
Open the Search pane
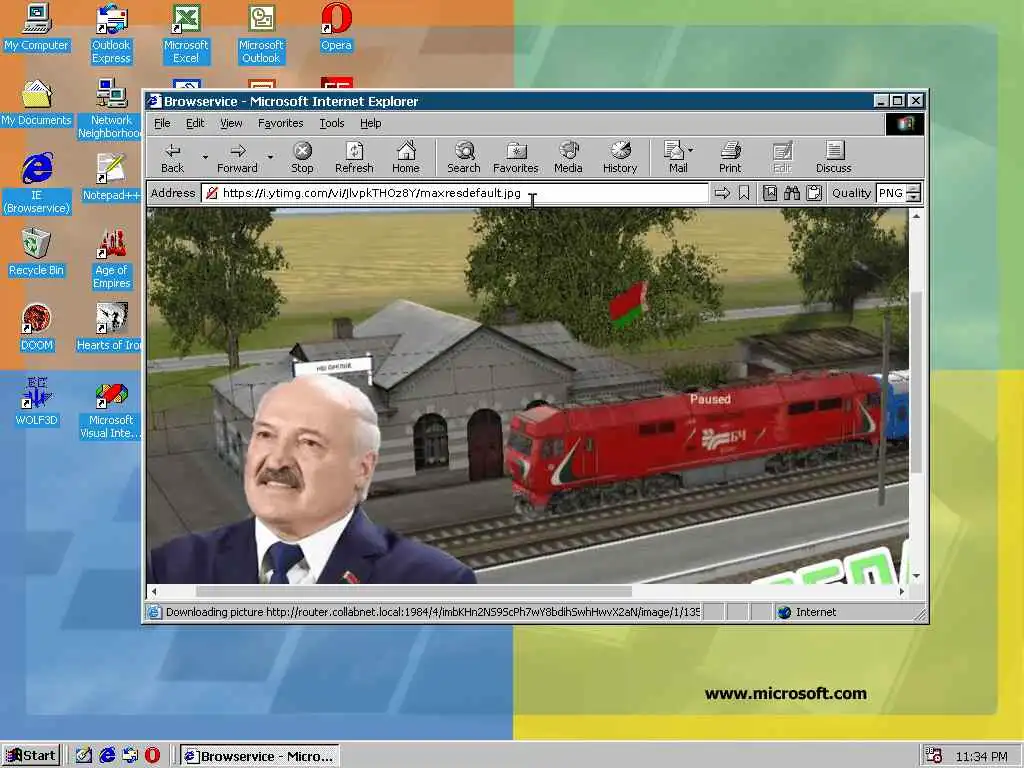(x=464, y=157)
